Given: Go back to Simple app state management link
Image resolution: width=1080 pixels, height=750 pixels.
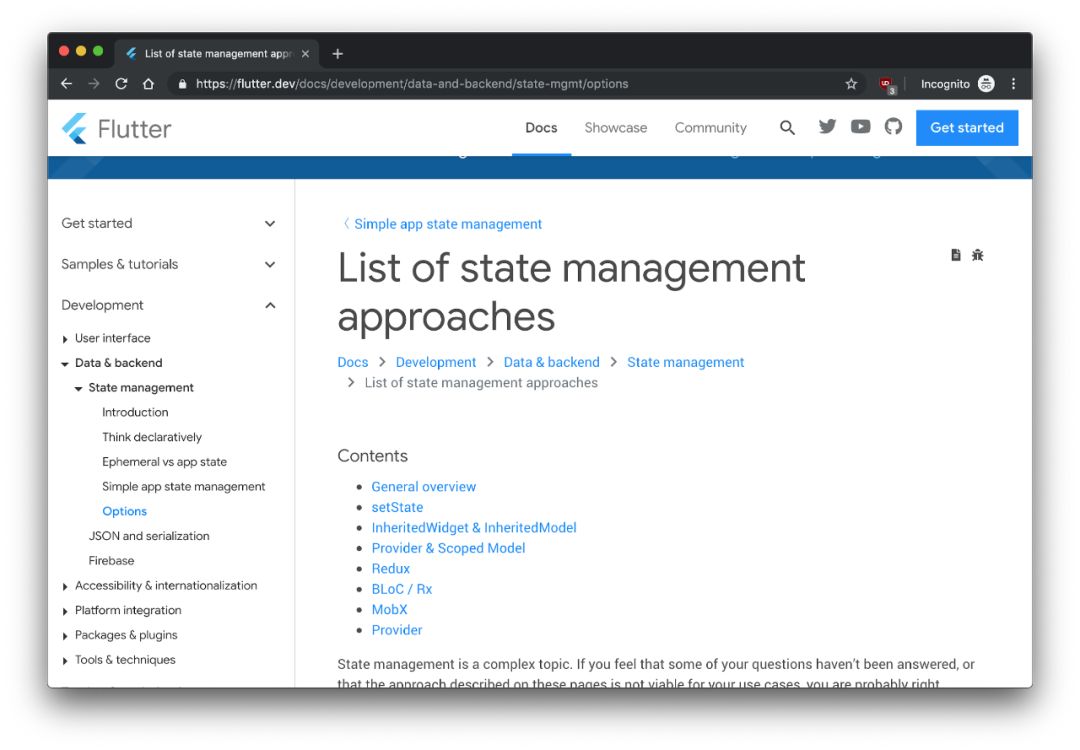Looking at the screenshot, I should point(442,224).
